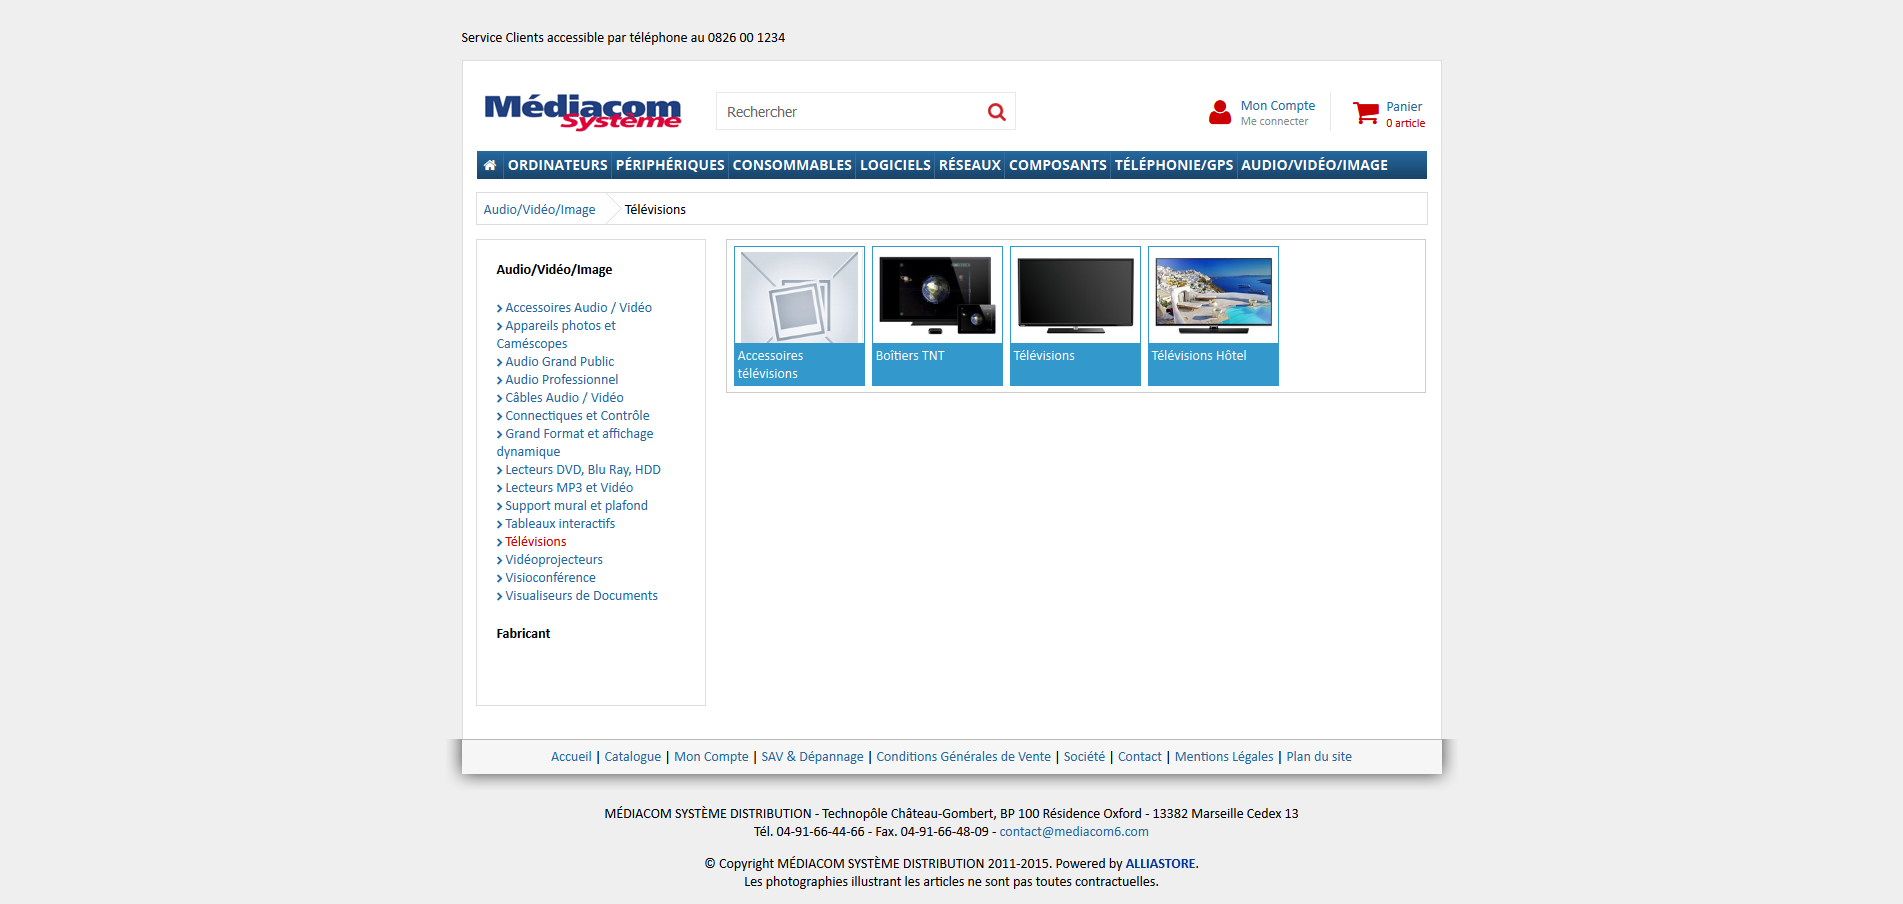Screen dimensions: 1903x904
Task: Click the Accueil footer link
Action: click(571, 756)
